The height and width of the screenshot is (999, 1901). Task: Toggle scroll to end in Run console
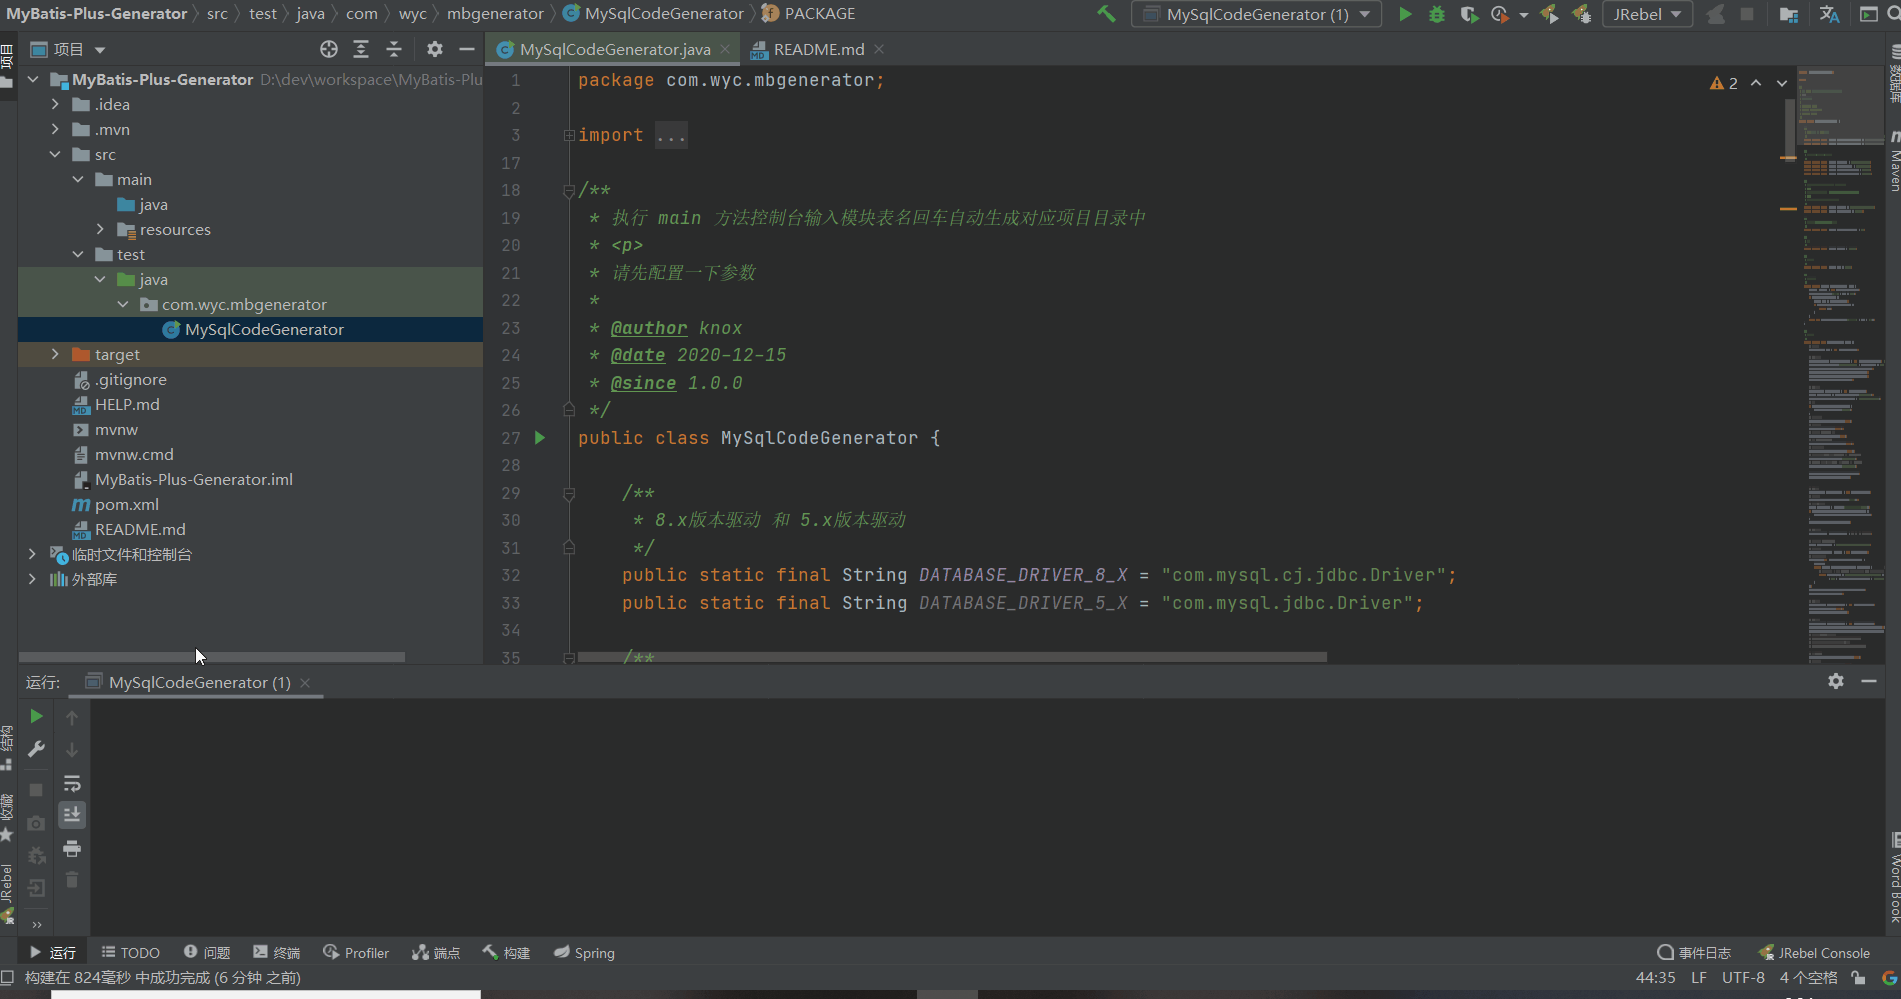pos(72,815)
